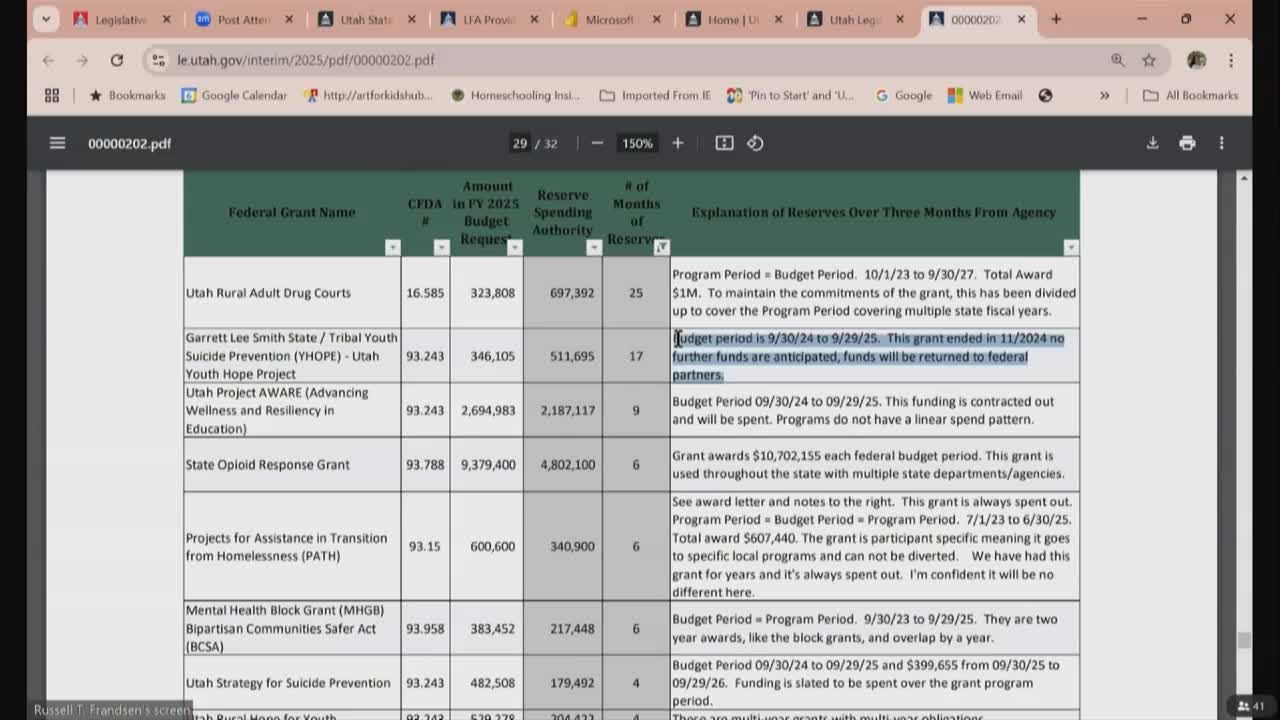1280x720 pixels.
Task: Open Reserve Spending Authority filter dropdown
Action: pyautogui.click(x=594, y=247)
